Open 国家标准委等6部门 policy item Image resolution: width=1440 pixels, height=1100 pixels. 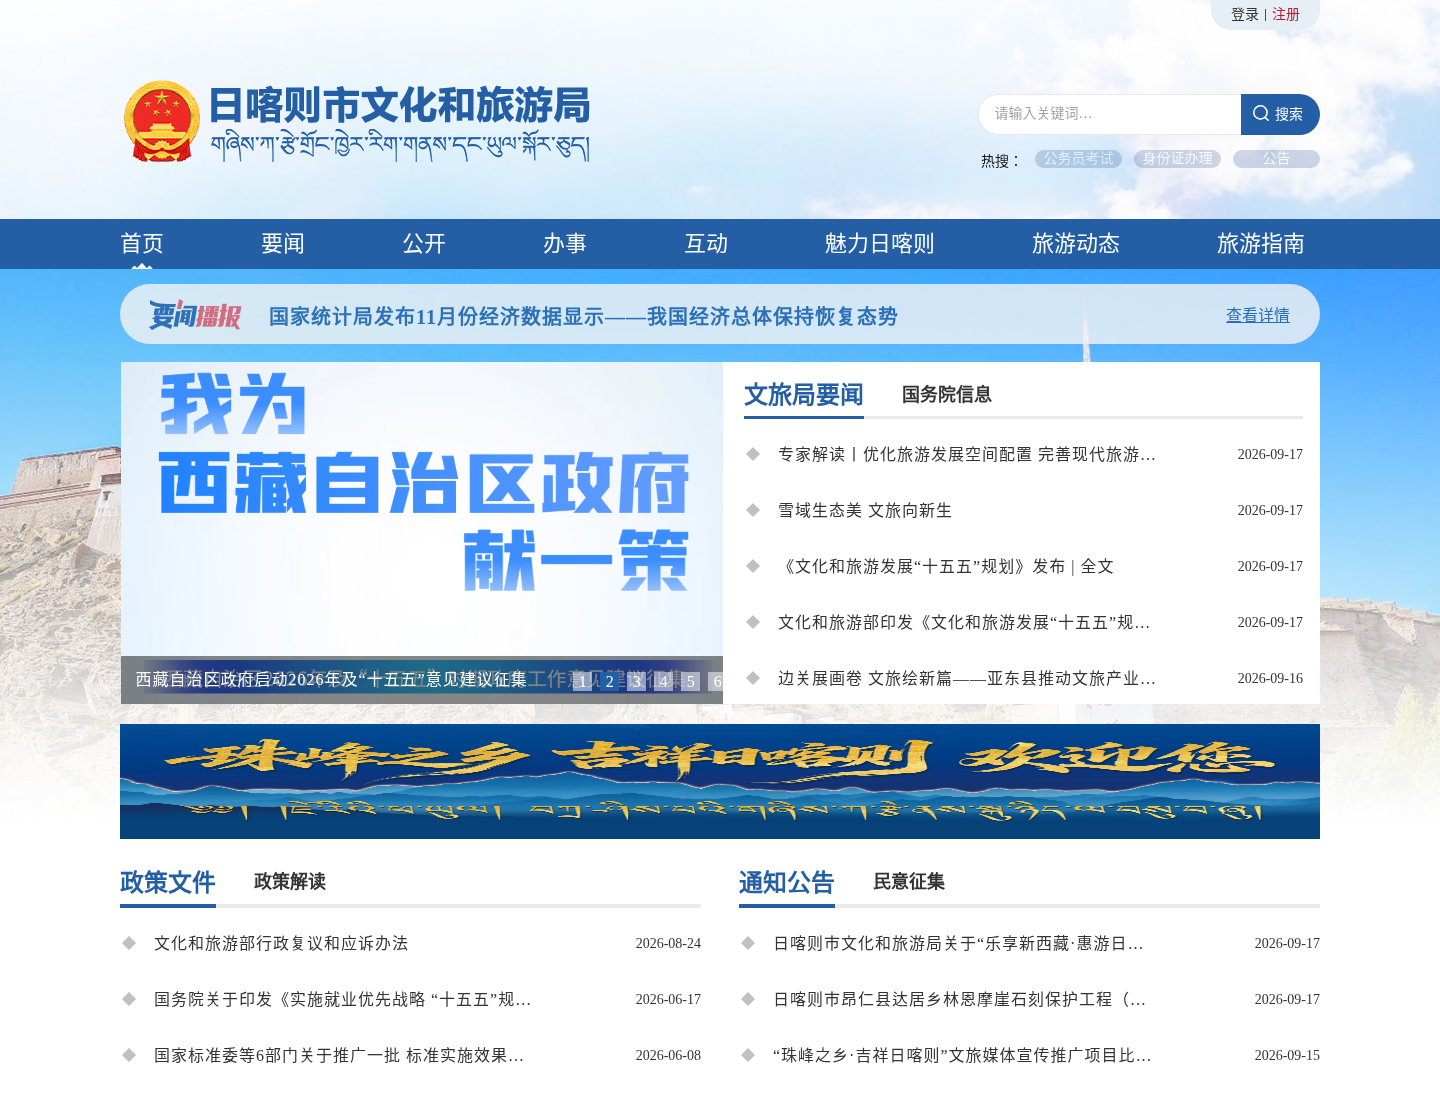point(339,1055)
